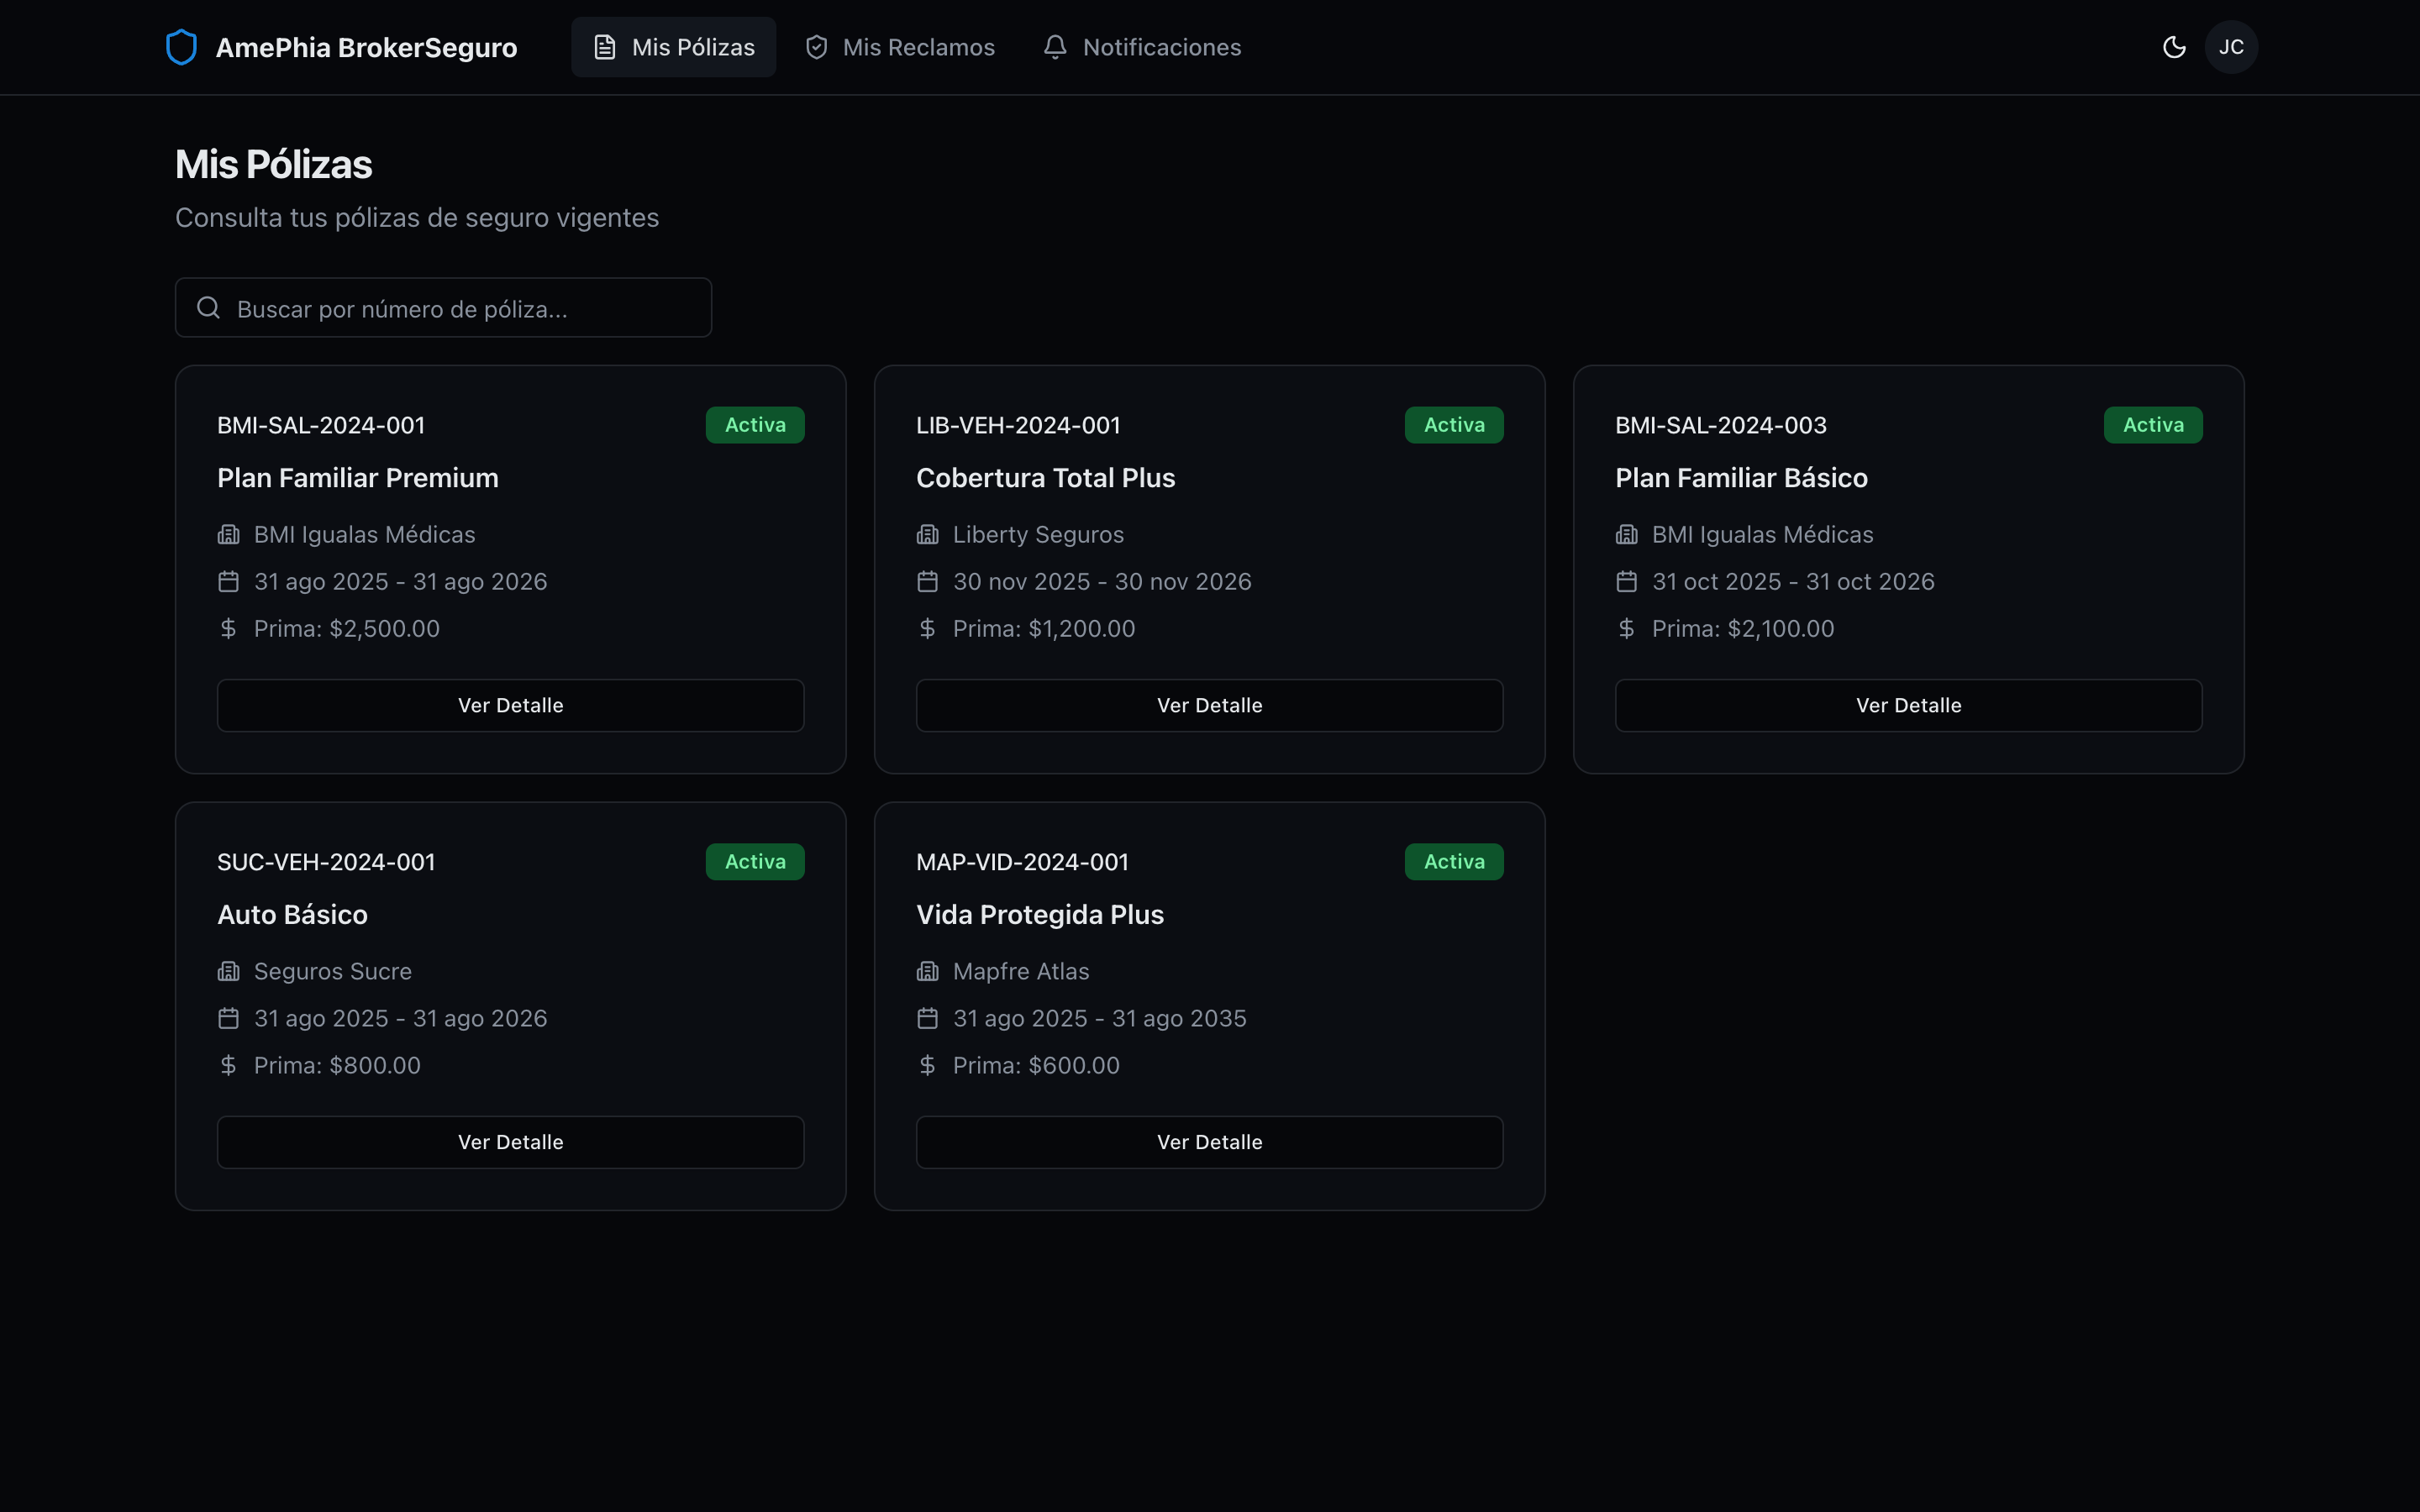
Task: Click the calendar icon beside 31 oct 2025
Action: click(1626, 582)
